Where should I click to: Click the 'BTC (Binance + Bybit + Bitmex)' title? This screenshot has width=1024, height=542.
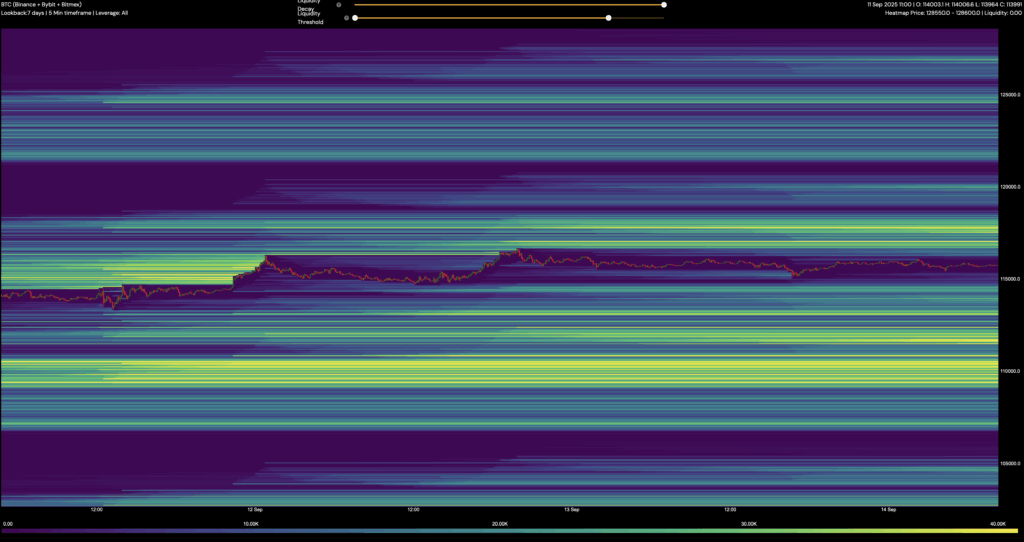(41, 5)
